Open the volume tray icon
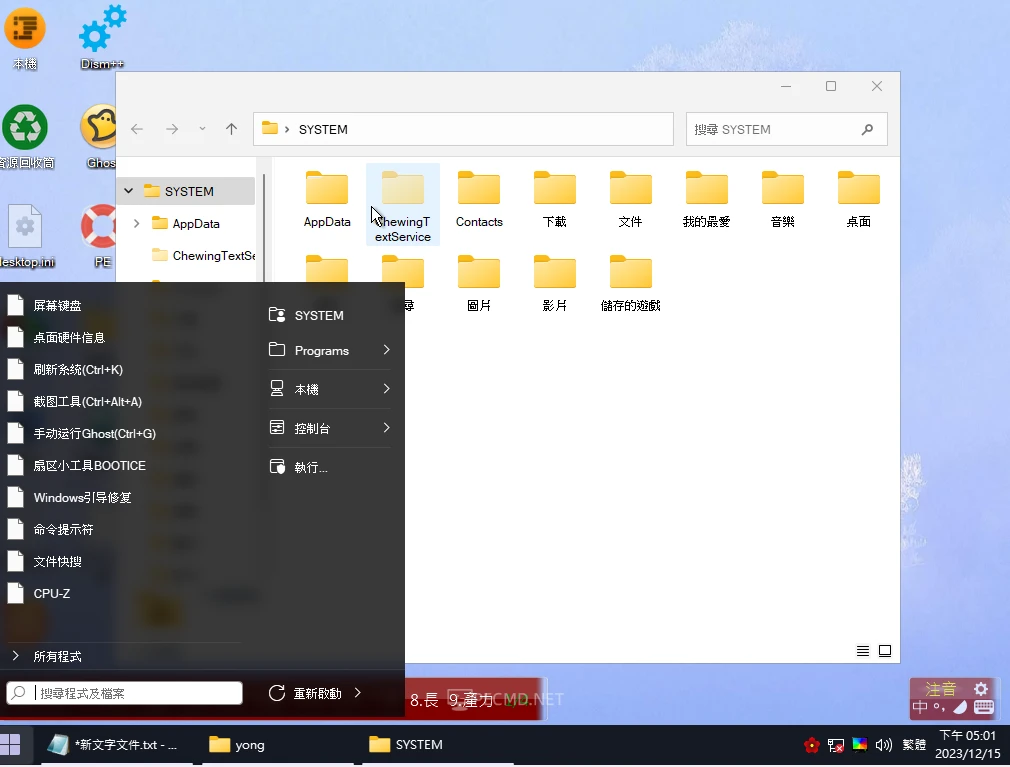This screenshot has width=1010, height=767. tap(883, 745)
